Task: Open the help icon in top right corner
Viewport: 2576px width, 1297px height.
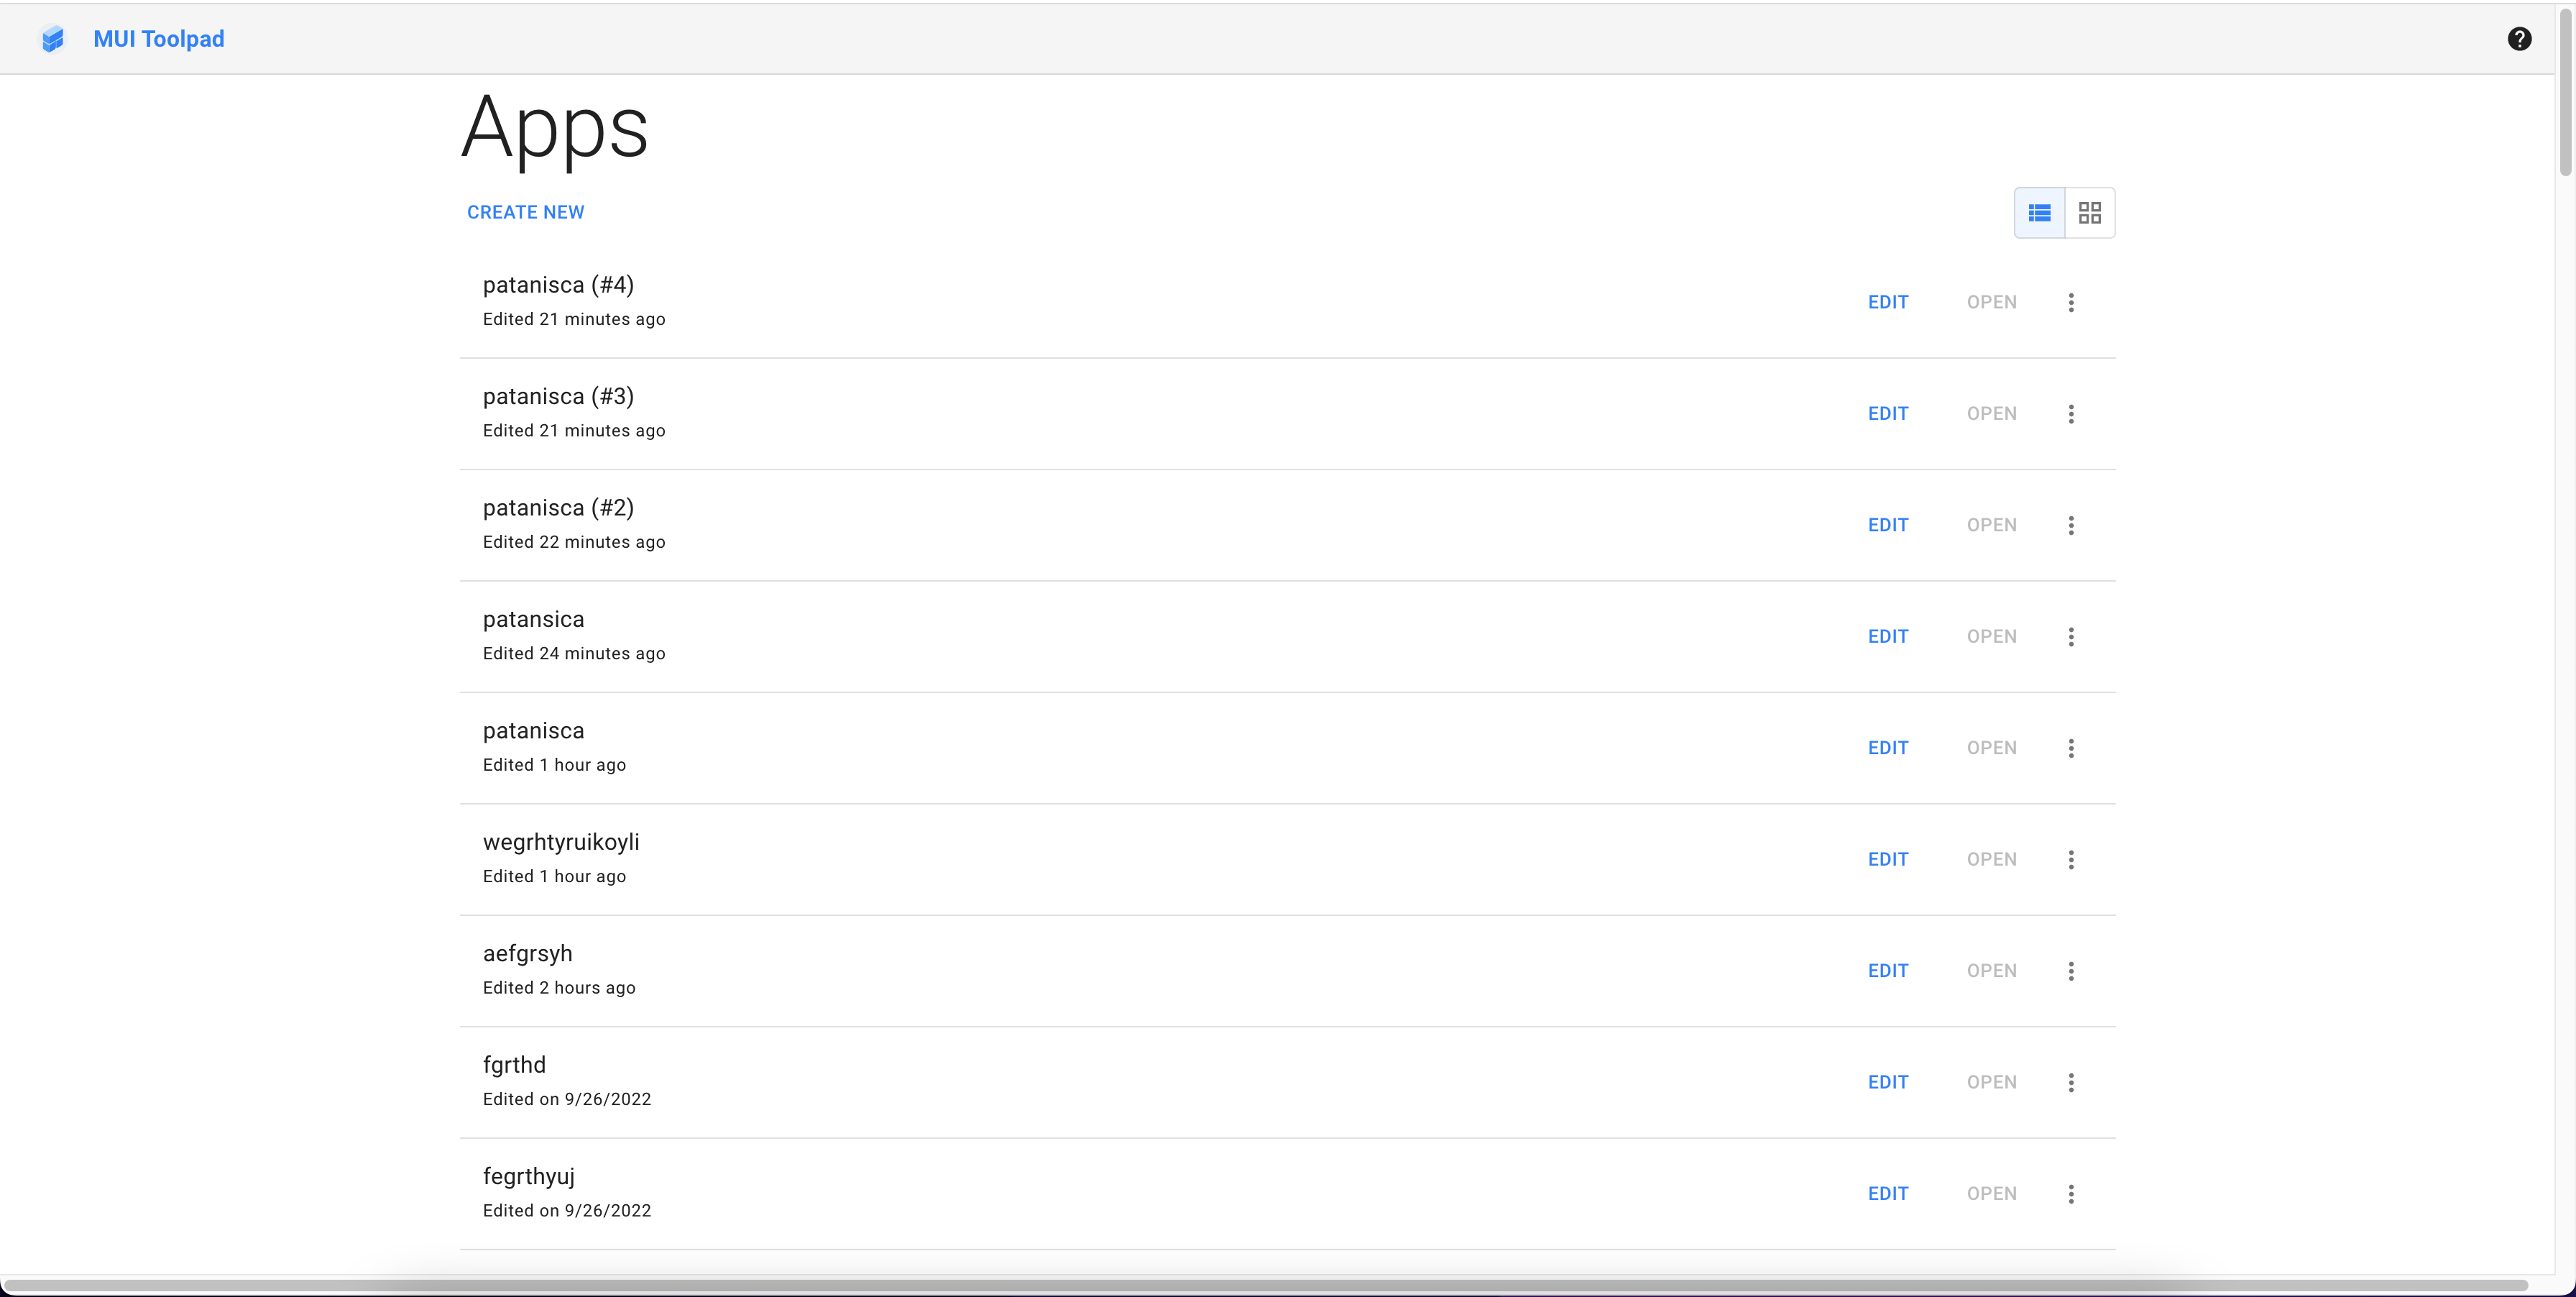Action: [2520, 38]
